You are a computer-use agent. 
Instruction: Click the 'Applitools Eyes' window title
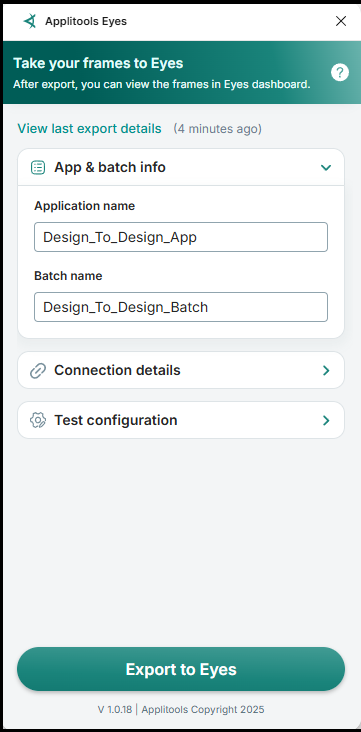tap(86, 21)
